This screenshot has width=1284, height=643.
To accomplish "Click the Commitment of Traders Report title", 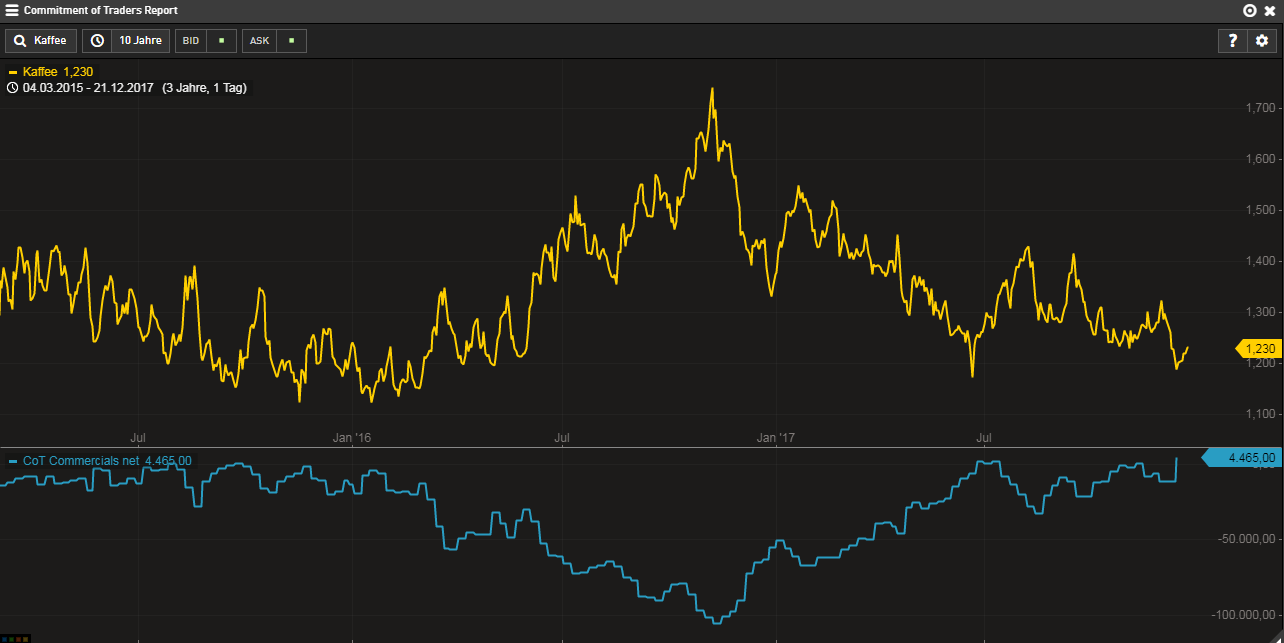I will [x=100, y=10].
